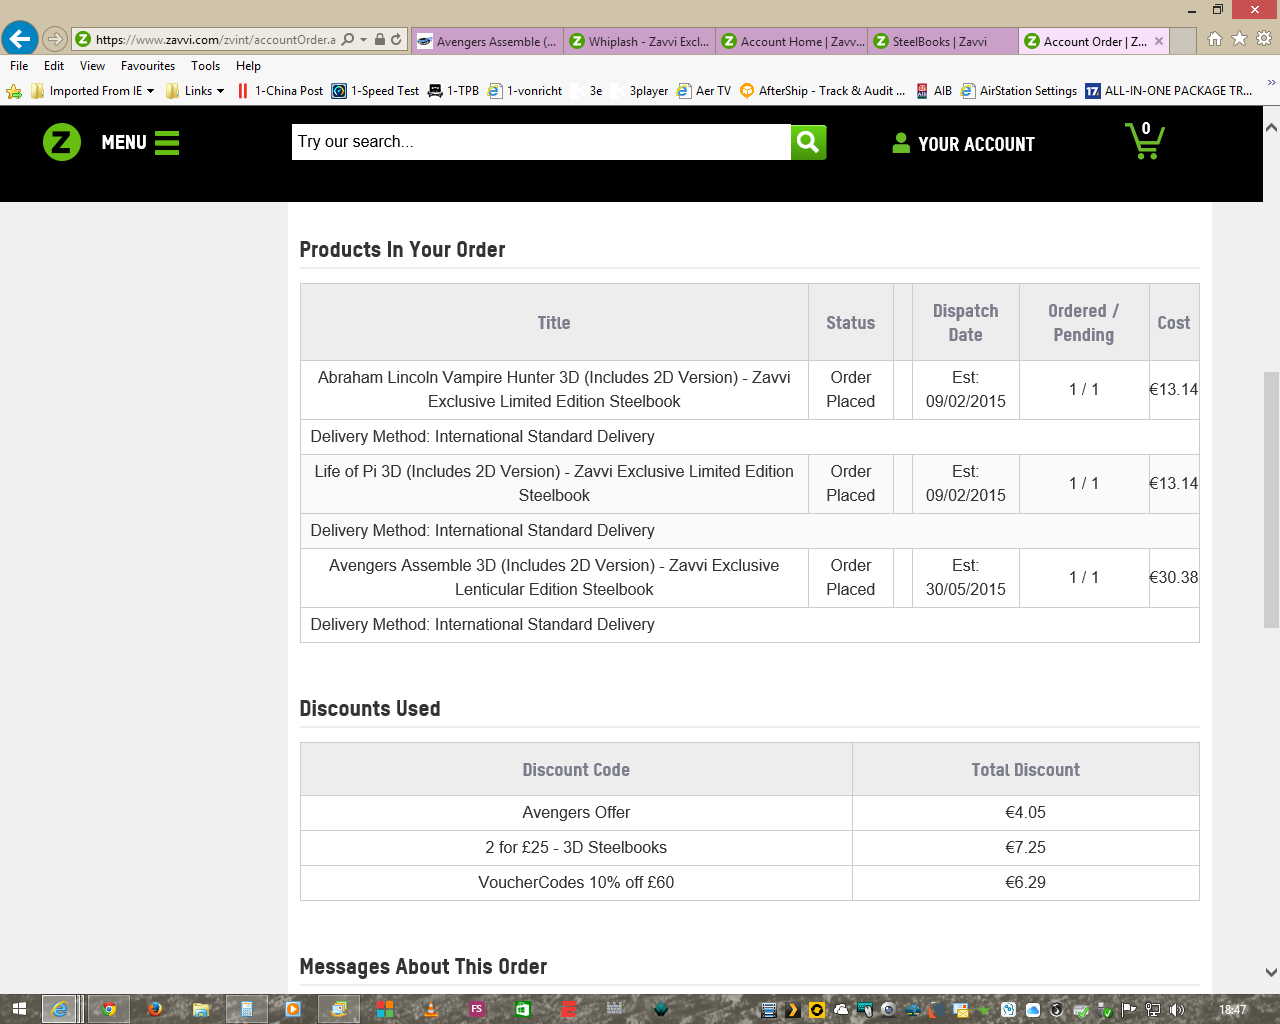Click the scrollbar up arrow
Viewport: 1280px width, 1024px height.
click(x=1271, y=127)
